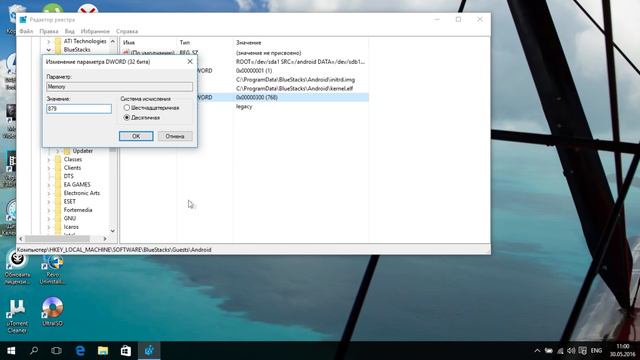Screen dimensions: 640x360
Task: Select the Classes tree item
Action: coord(73,159)
